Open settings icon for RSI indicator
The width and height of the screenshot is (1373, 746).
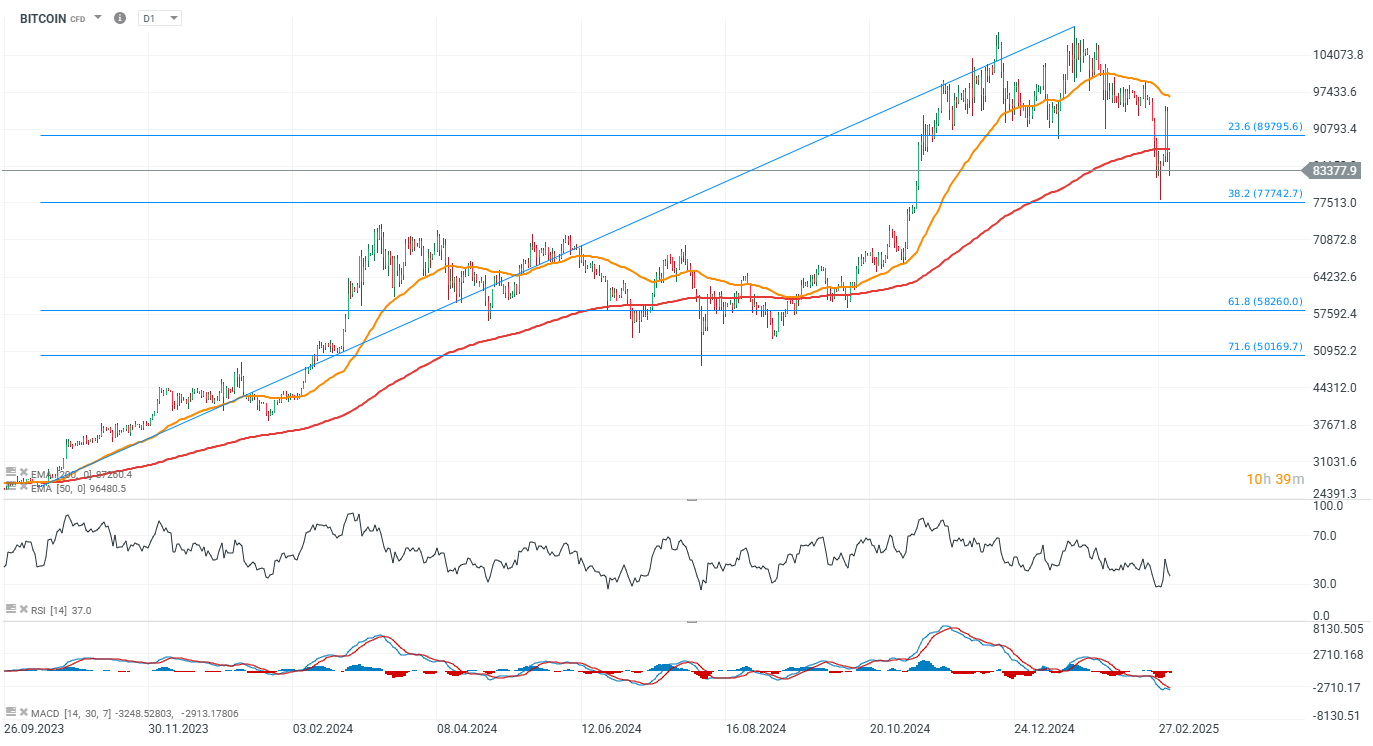[10, 608]
